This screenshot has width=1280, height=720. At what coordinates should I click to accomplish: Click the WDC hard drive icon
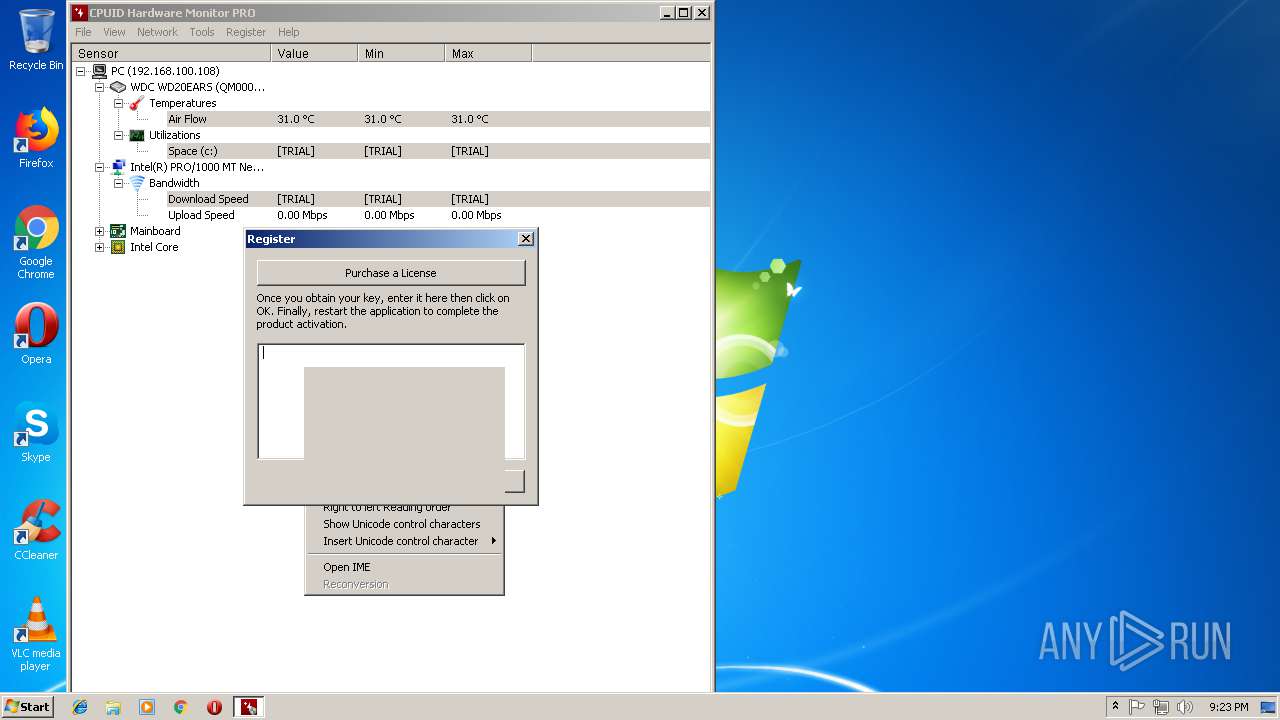118,87
